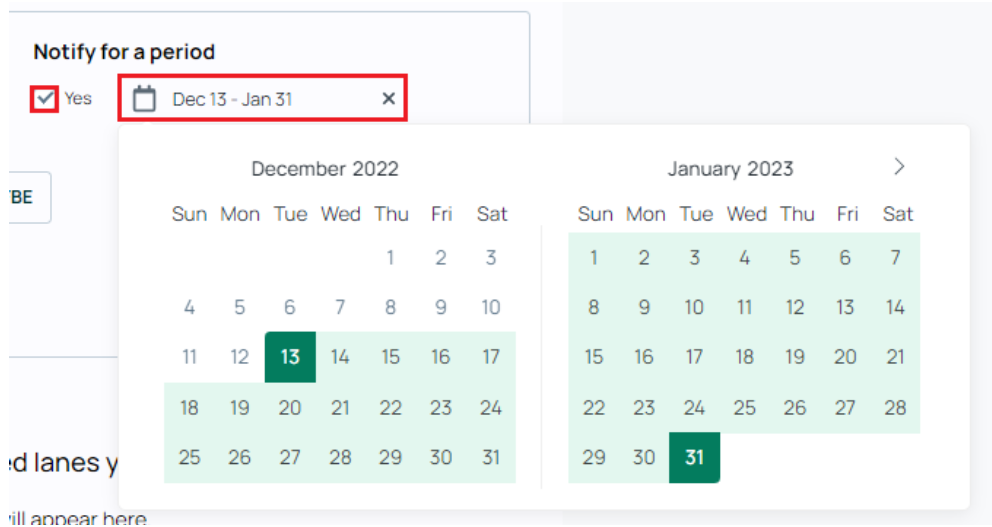
Task: Select December 13 start date
Action: coord(290,357)
